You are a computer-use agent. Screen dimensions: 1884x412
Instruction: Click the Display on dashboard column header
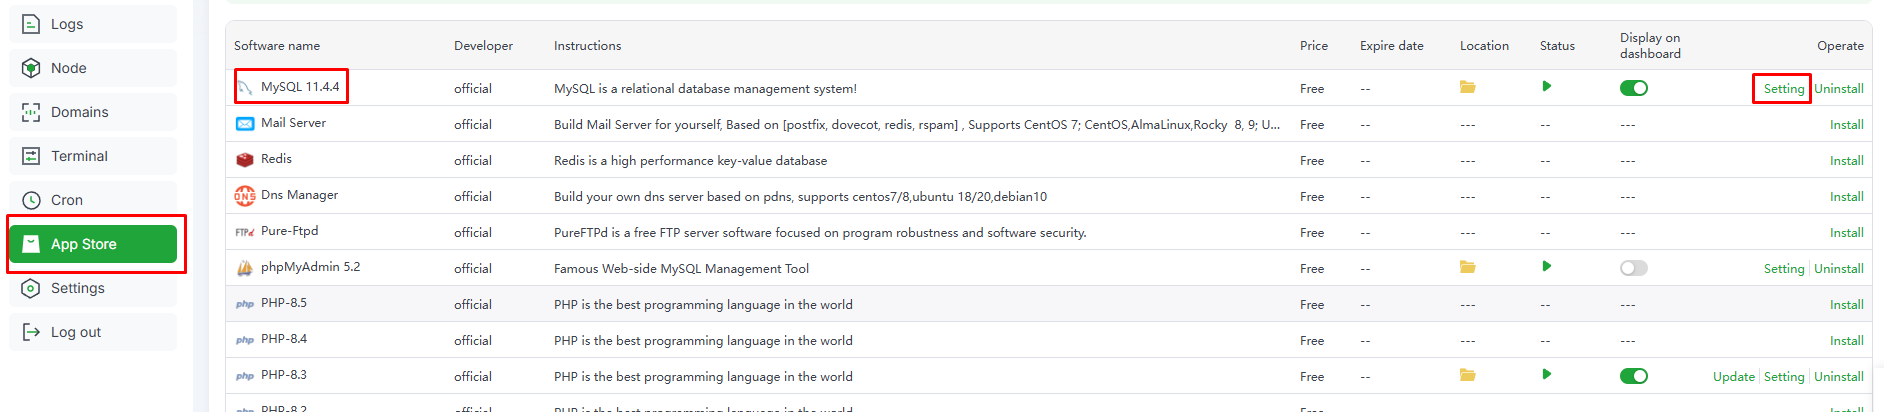[x=1650, y=46]
